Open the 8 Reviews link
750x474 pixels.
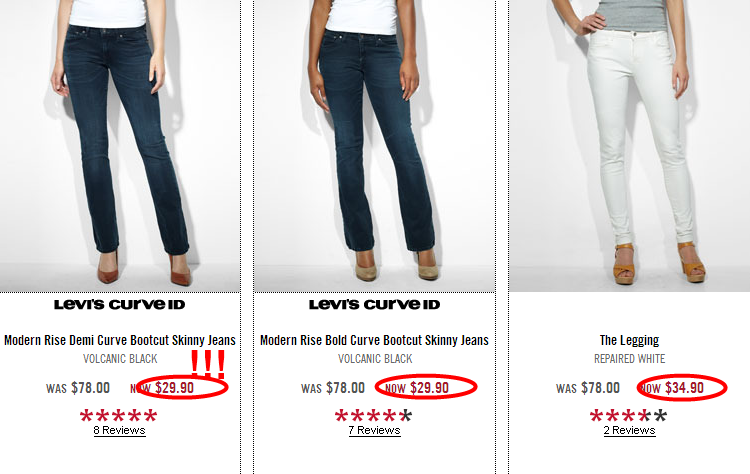120,430
